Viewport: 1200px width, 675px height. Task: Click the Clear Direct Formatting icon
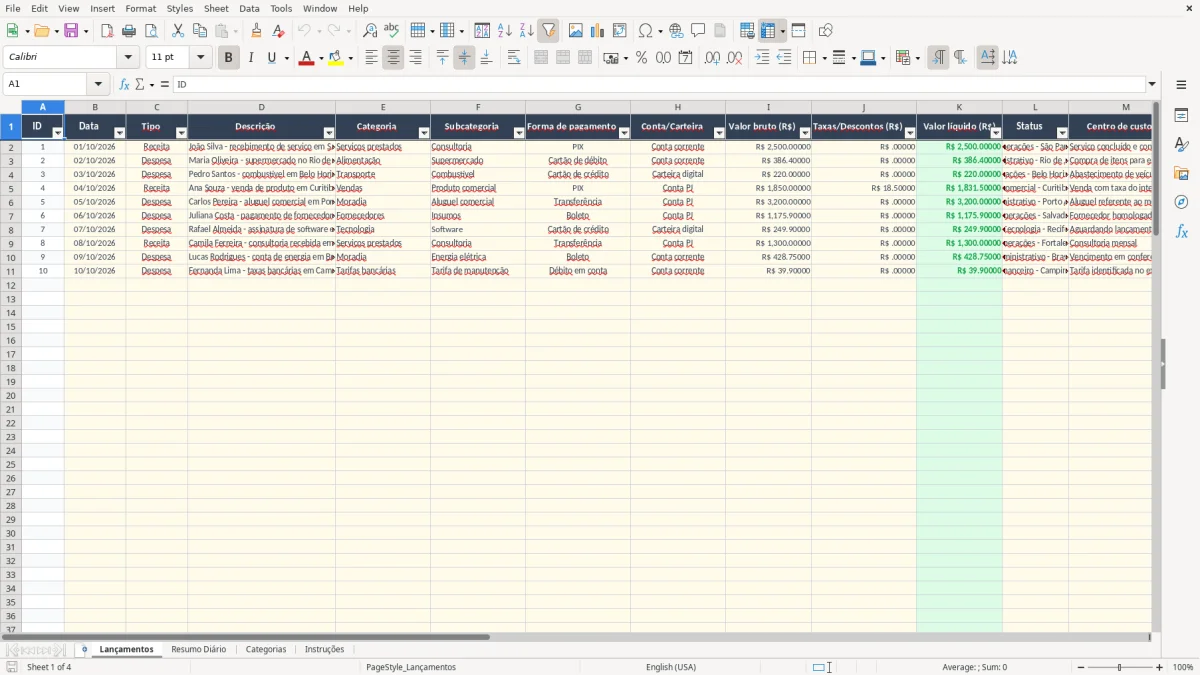point(278,31)
